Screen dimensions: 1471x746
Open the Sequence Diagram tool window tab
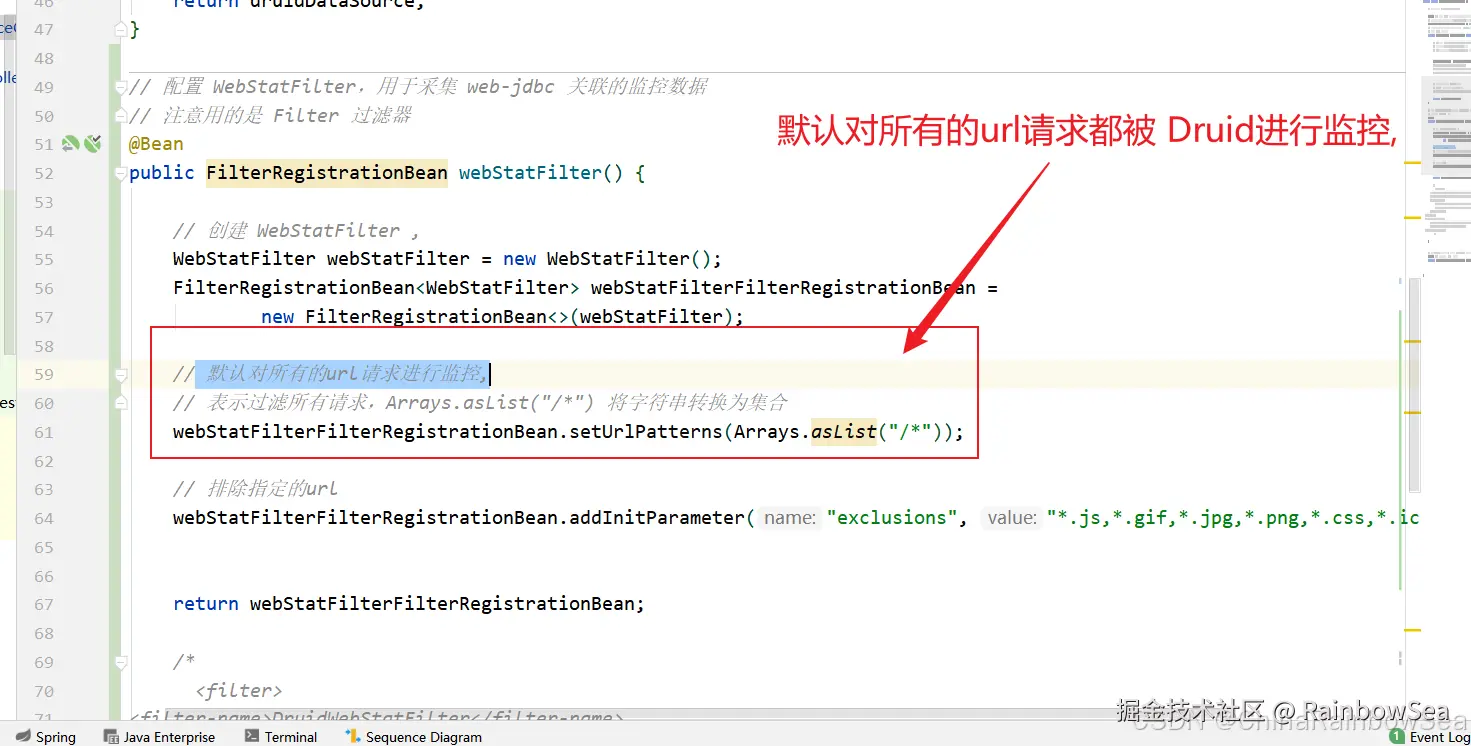pyautogui.click(x=413, y=736)
